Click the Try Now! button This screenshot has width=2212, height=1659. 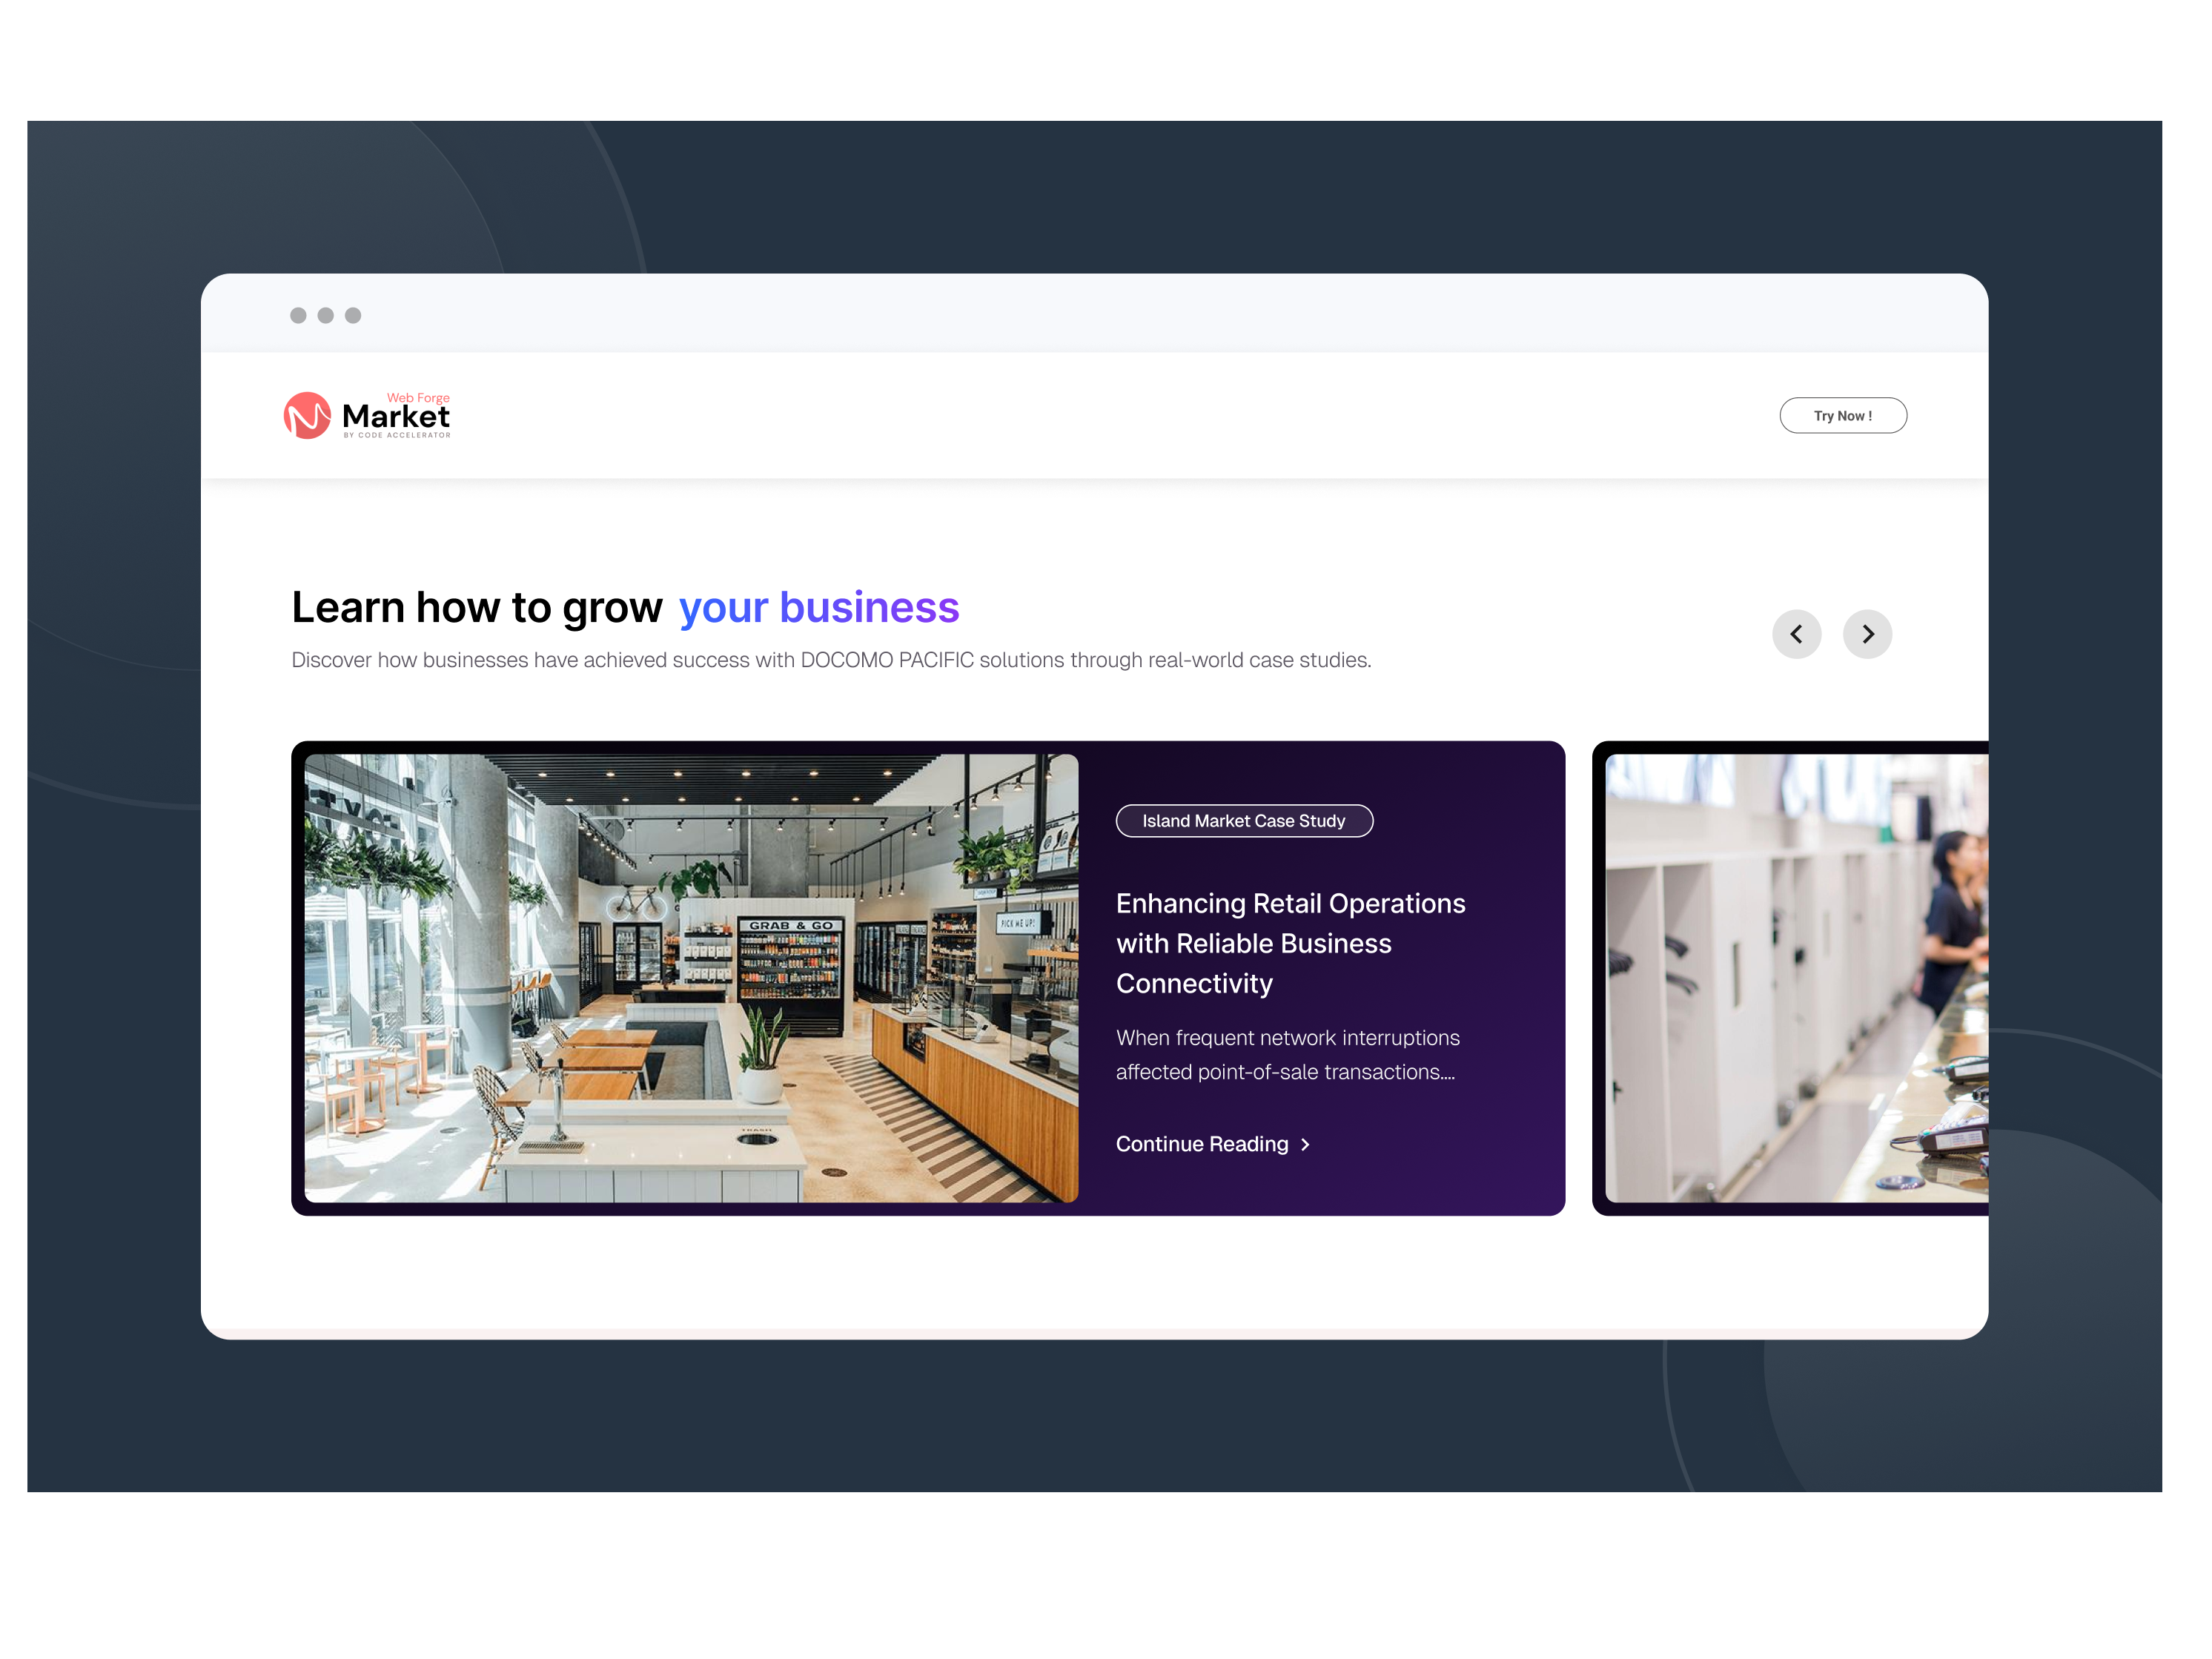coord(1842,416)
